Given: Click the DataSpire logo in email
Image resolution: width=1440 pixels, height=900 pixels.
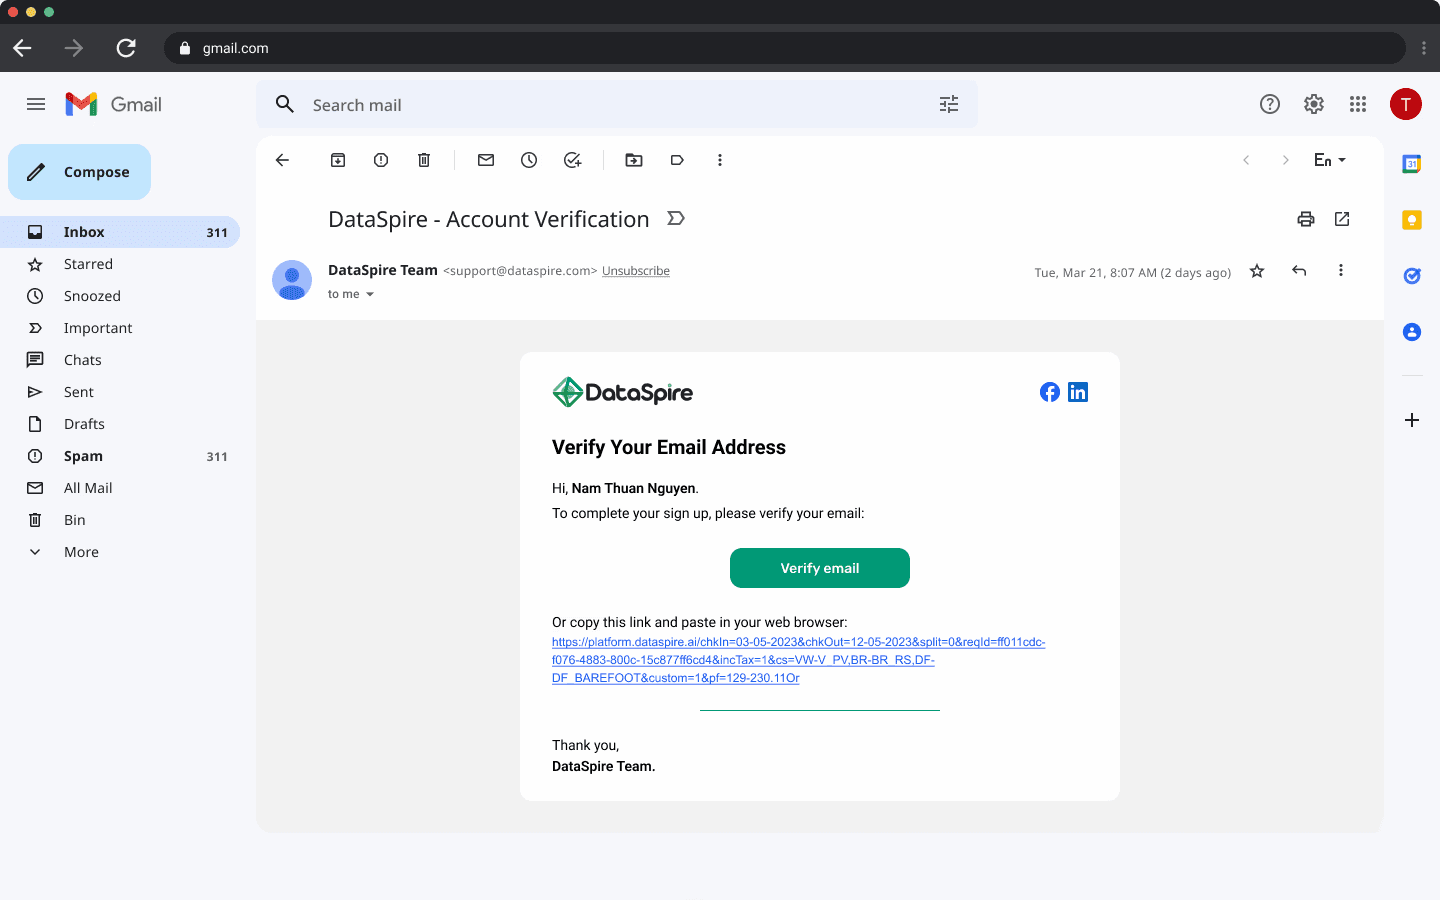Looking at the screenshot, I should tap(622, 392).
